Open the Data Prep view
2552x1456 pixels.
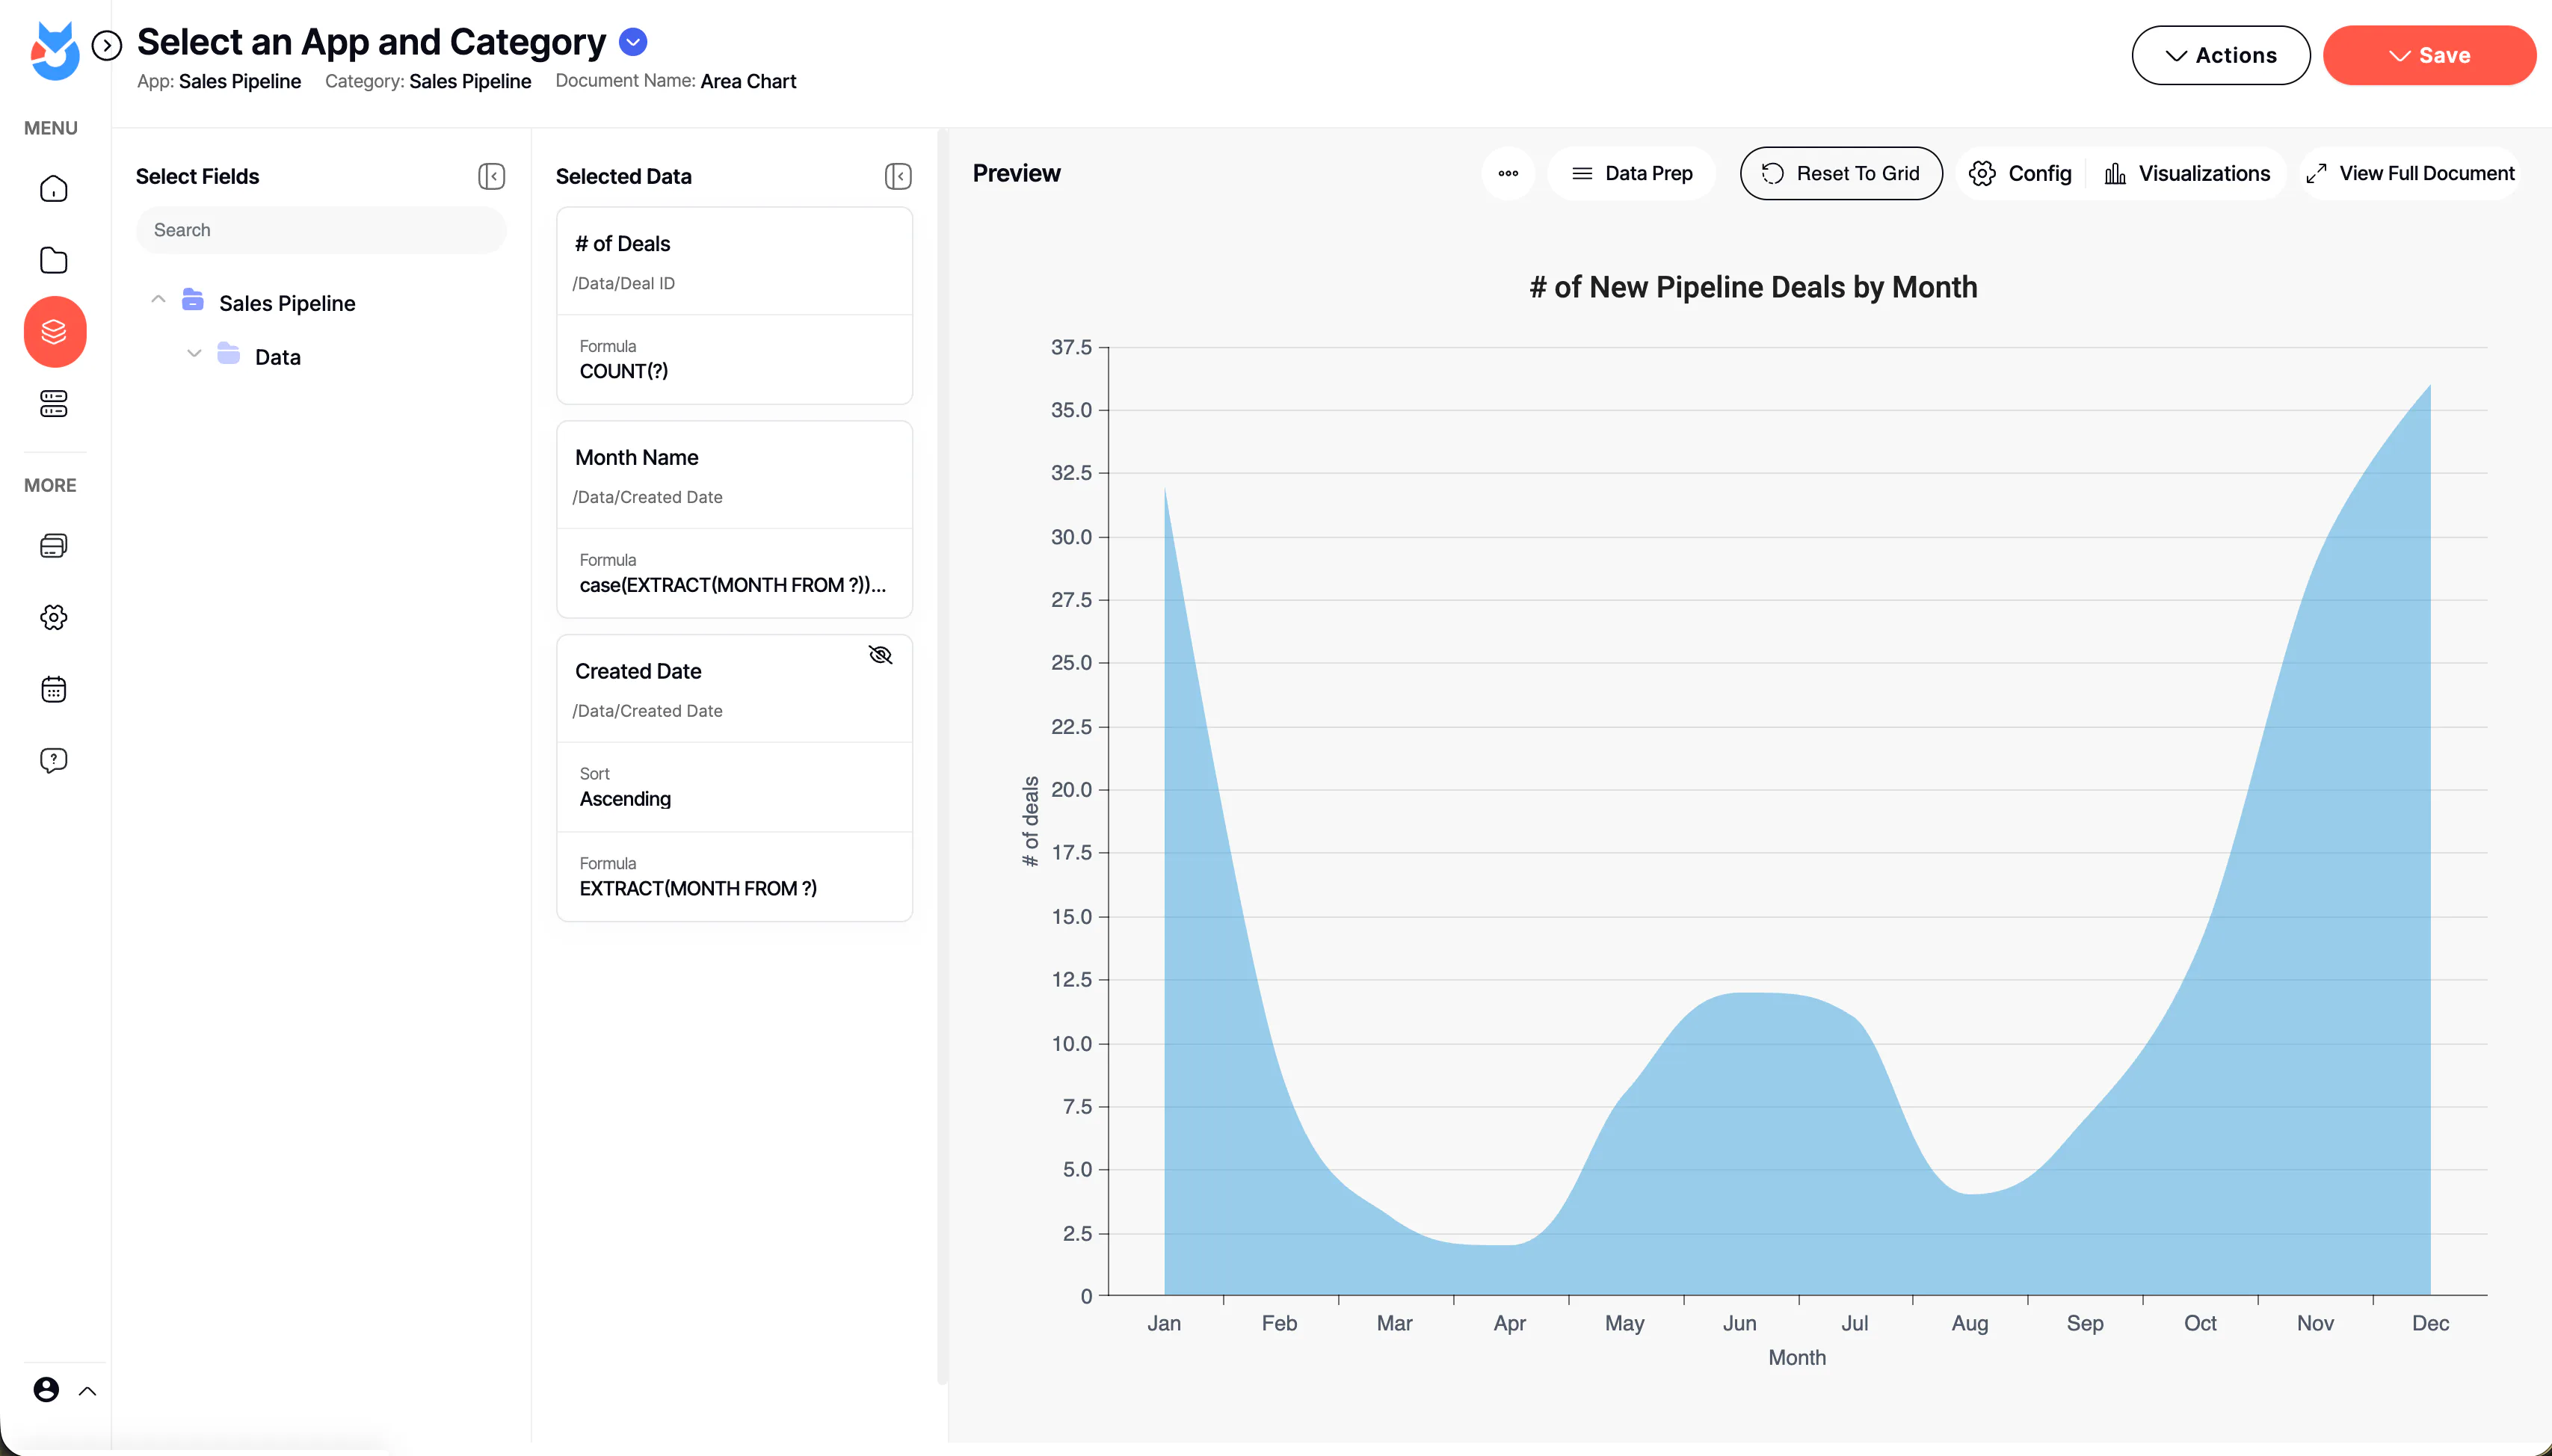click(x=1632, y=173)
